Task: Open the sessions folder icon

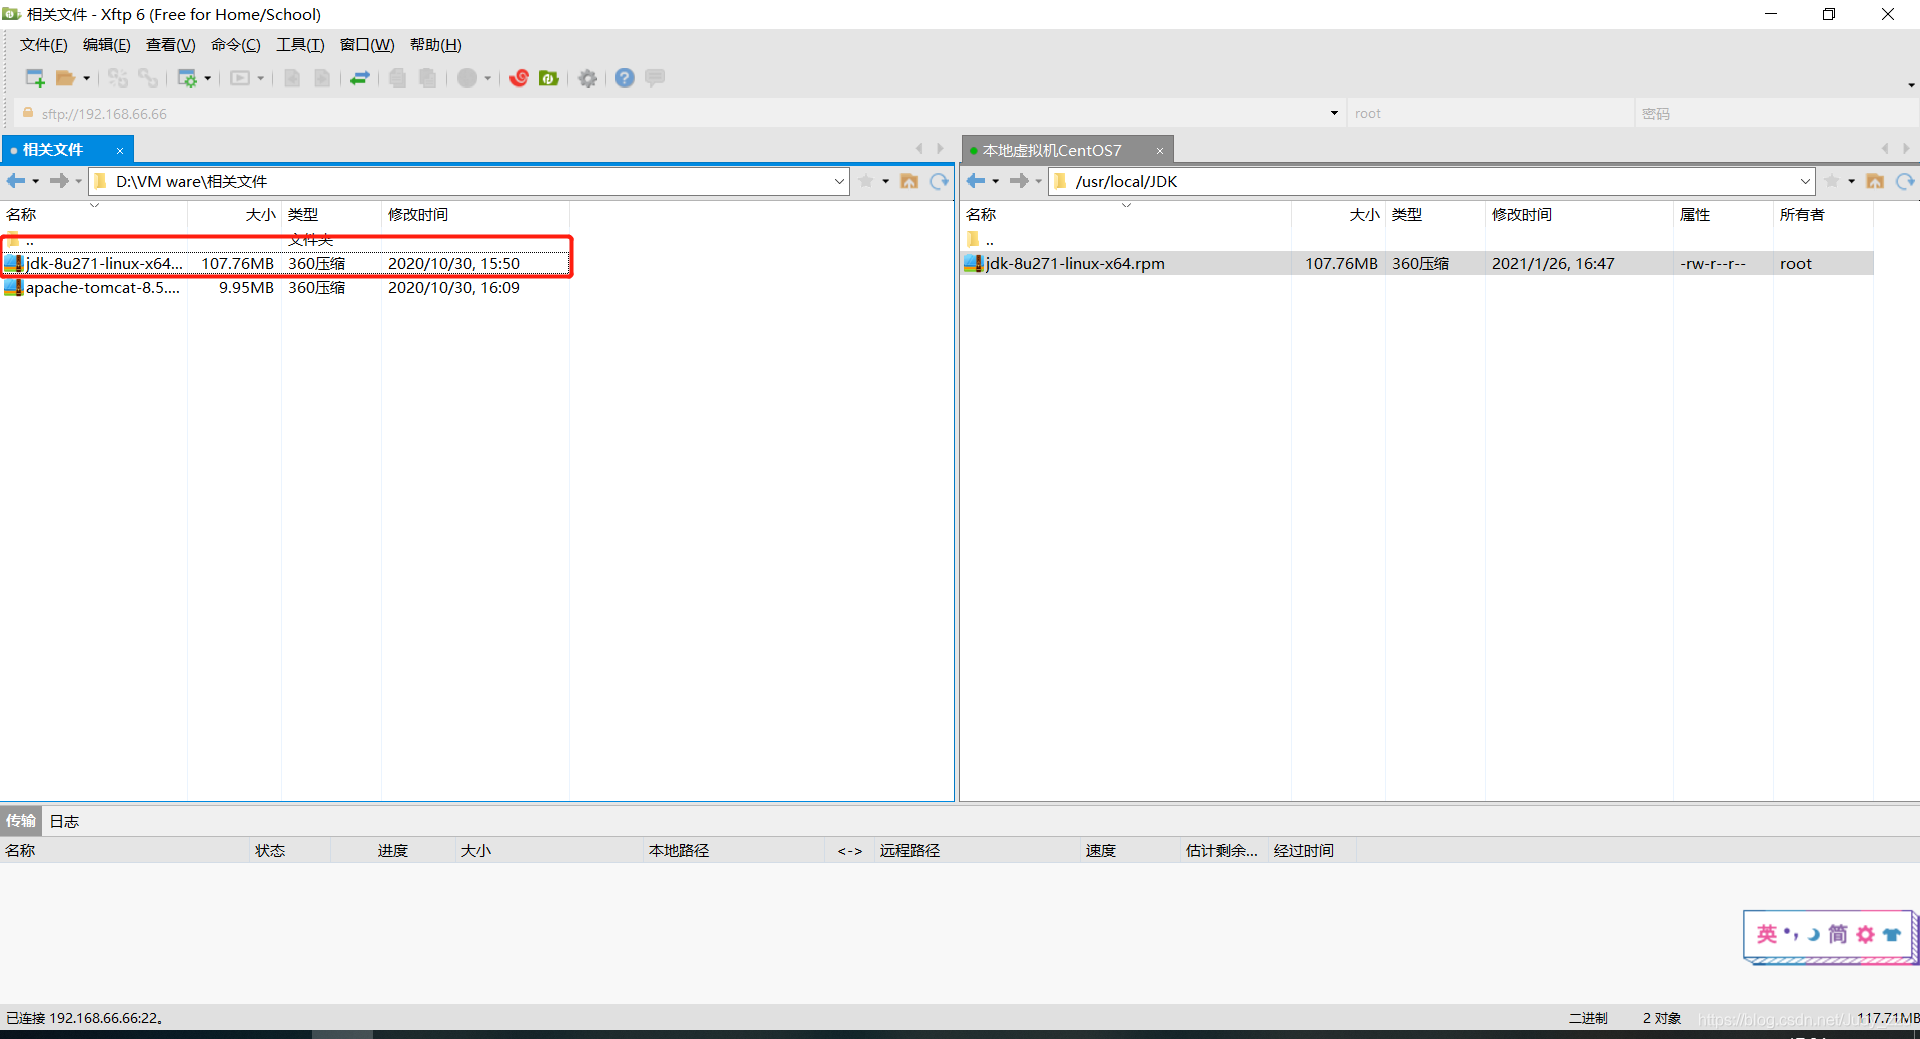Action: (66, 78)
